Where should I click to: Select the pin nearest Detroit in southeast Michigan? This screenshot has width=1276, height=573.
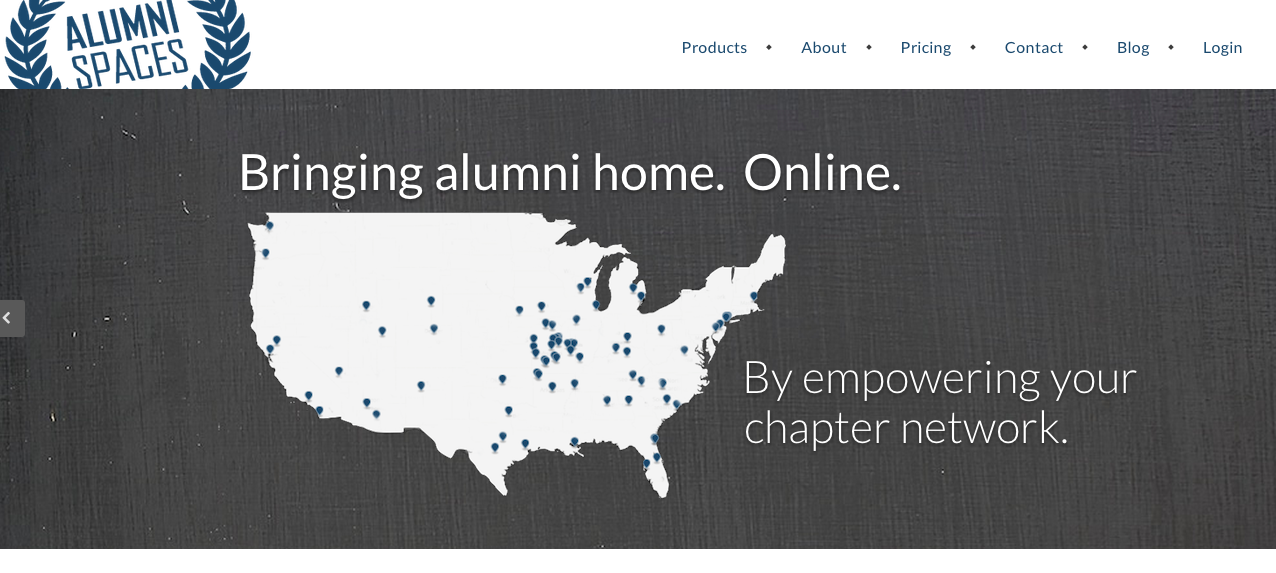(641, 296)
